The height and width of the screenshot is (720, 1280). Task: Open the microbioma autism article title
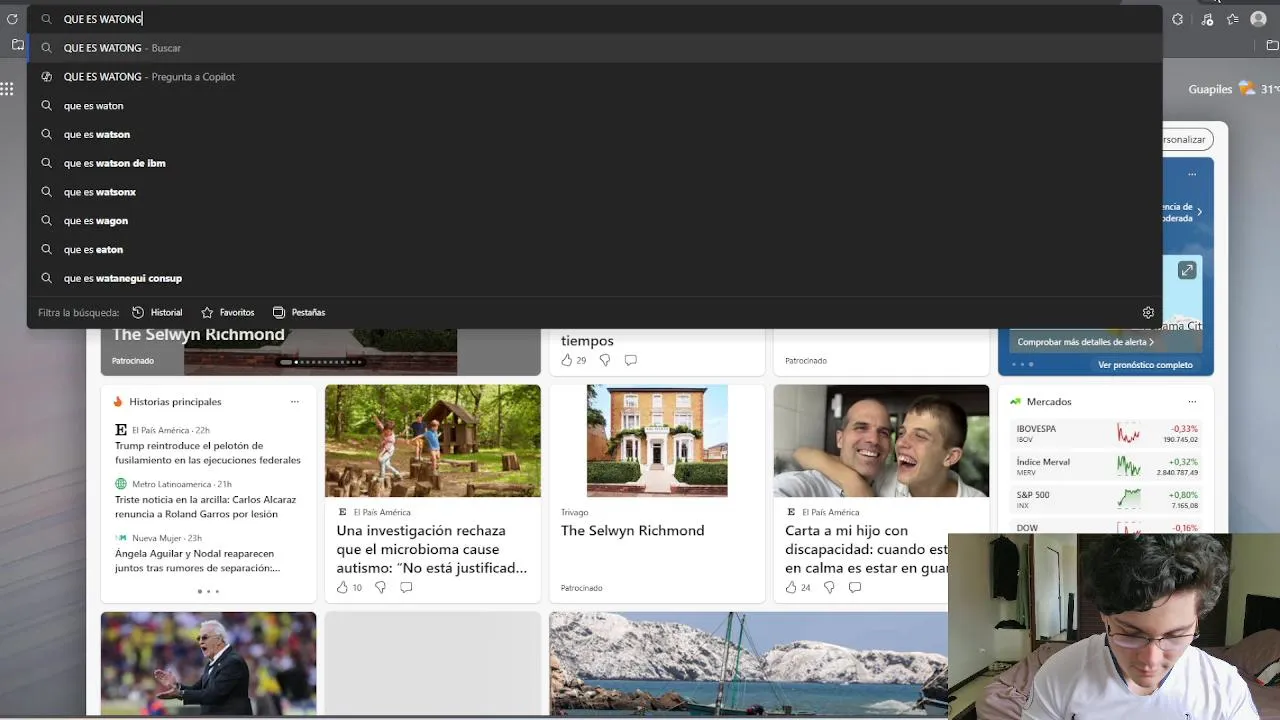coord(432,549)
